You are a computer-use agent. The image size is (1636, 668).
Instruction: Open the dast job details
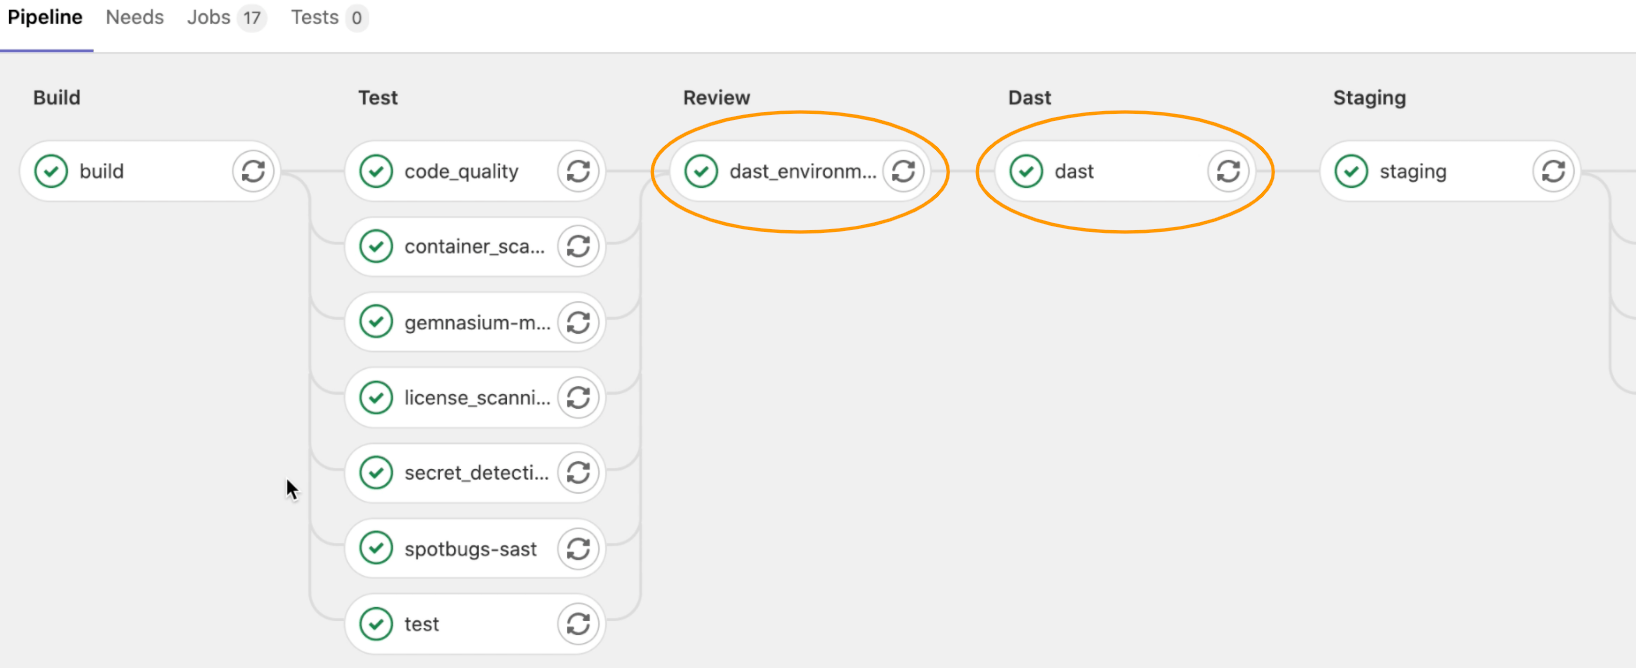[x=1074, y=171]
